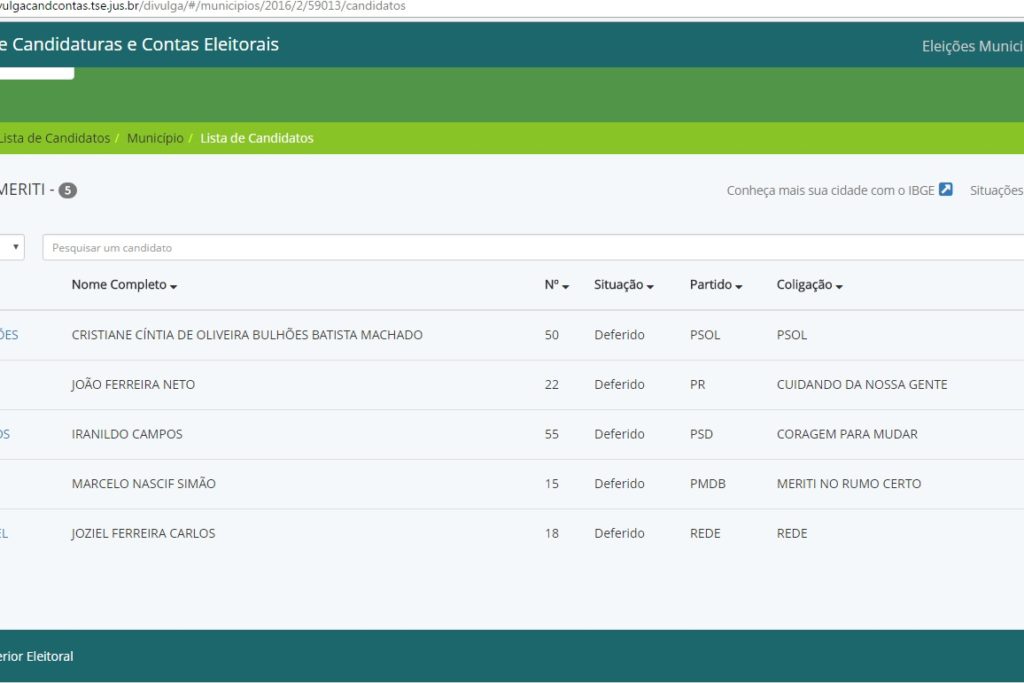Sort by Situação column header

(x=624, y=285)
